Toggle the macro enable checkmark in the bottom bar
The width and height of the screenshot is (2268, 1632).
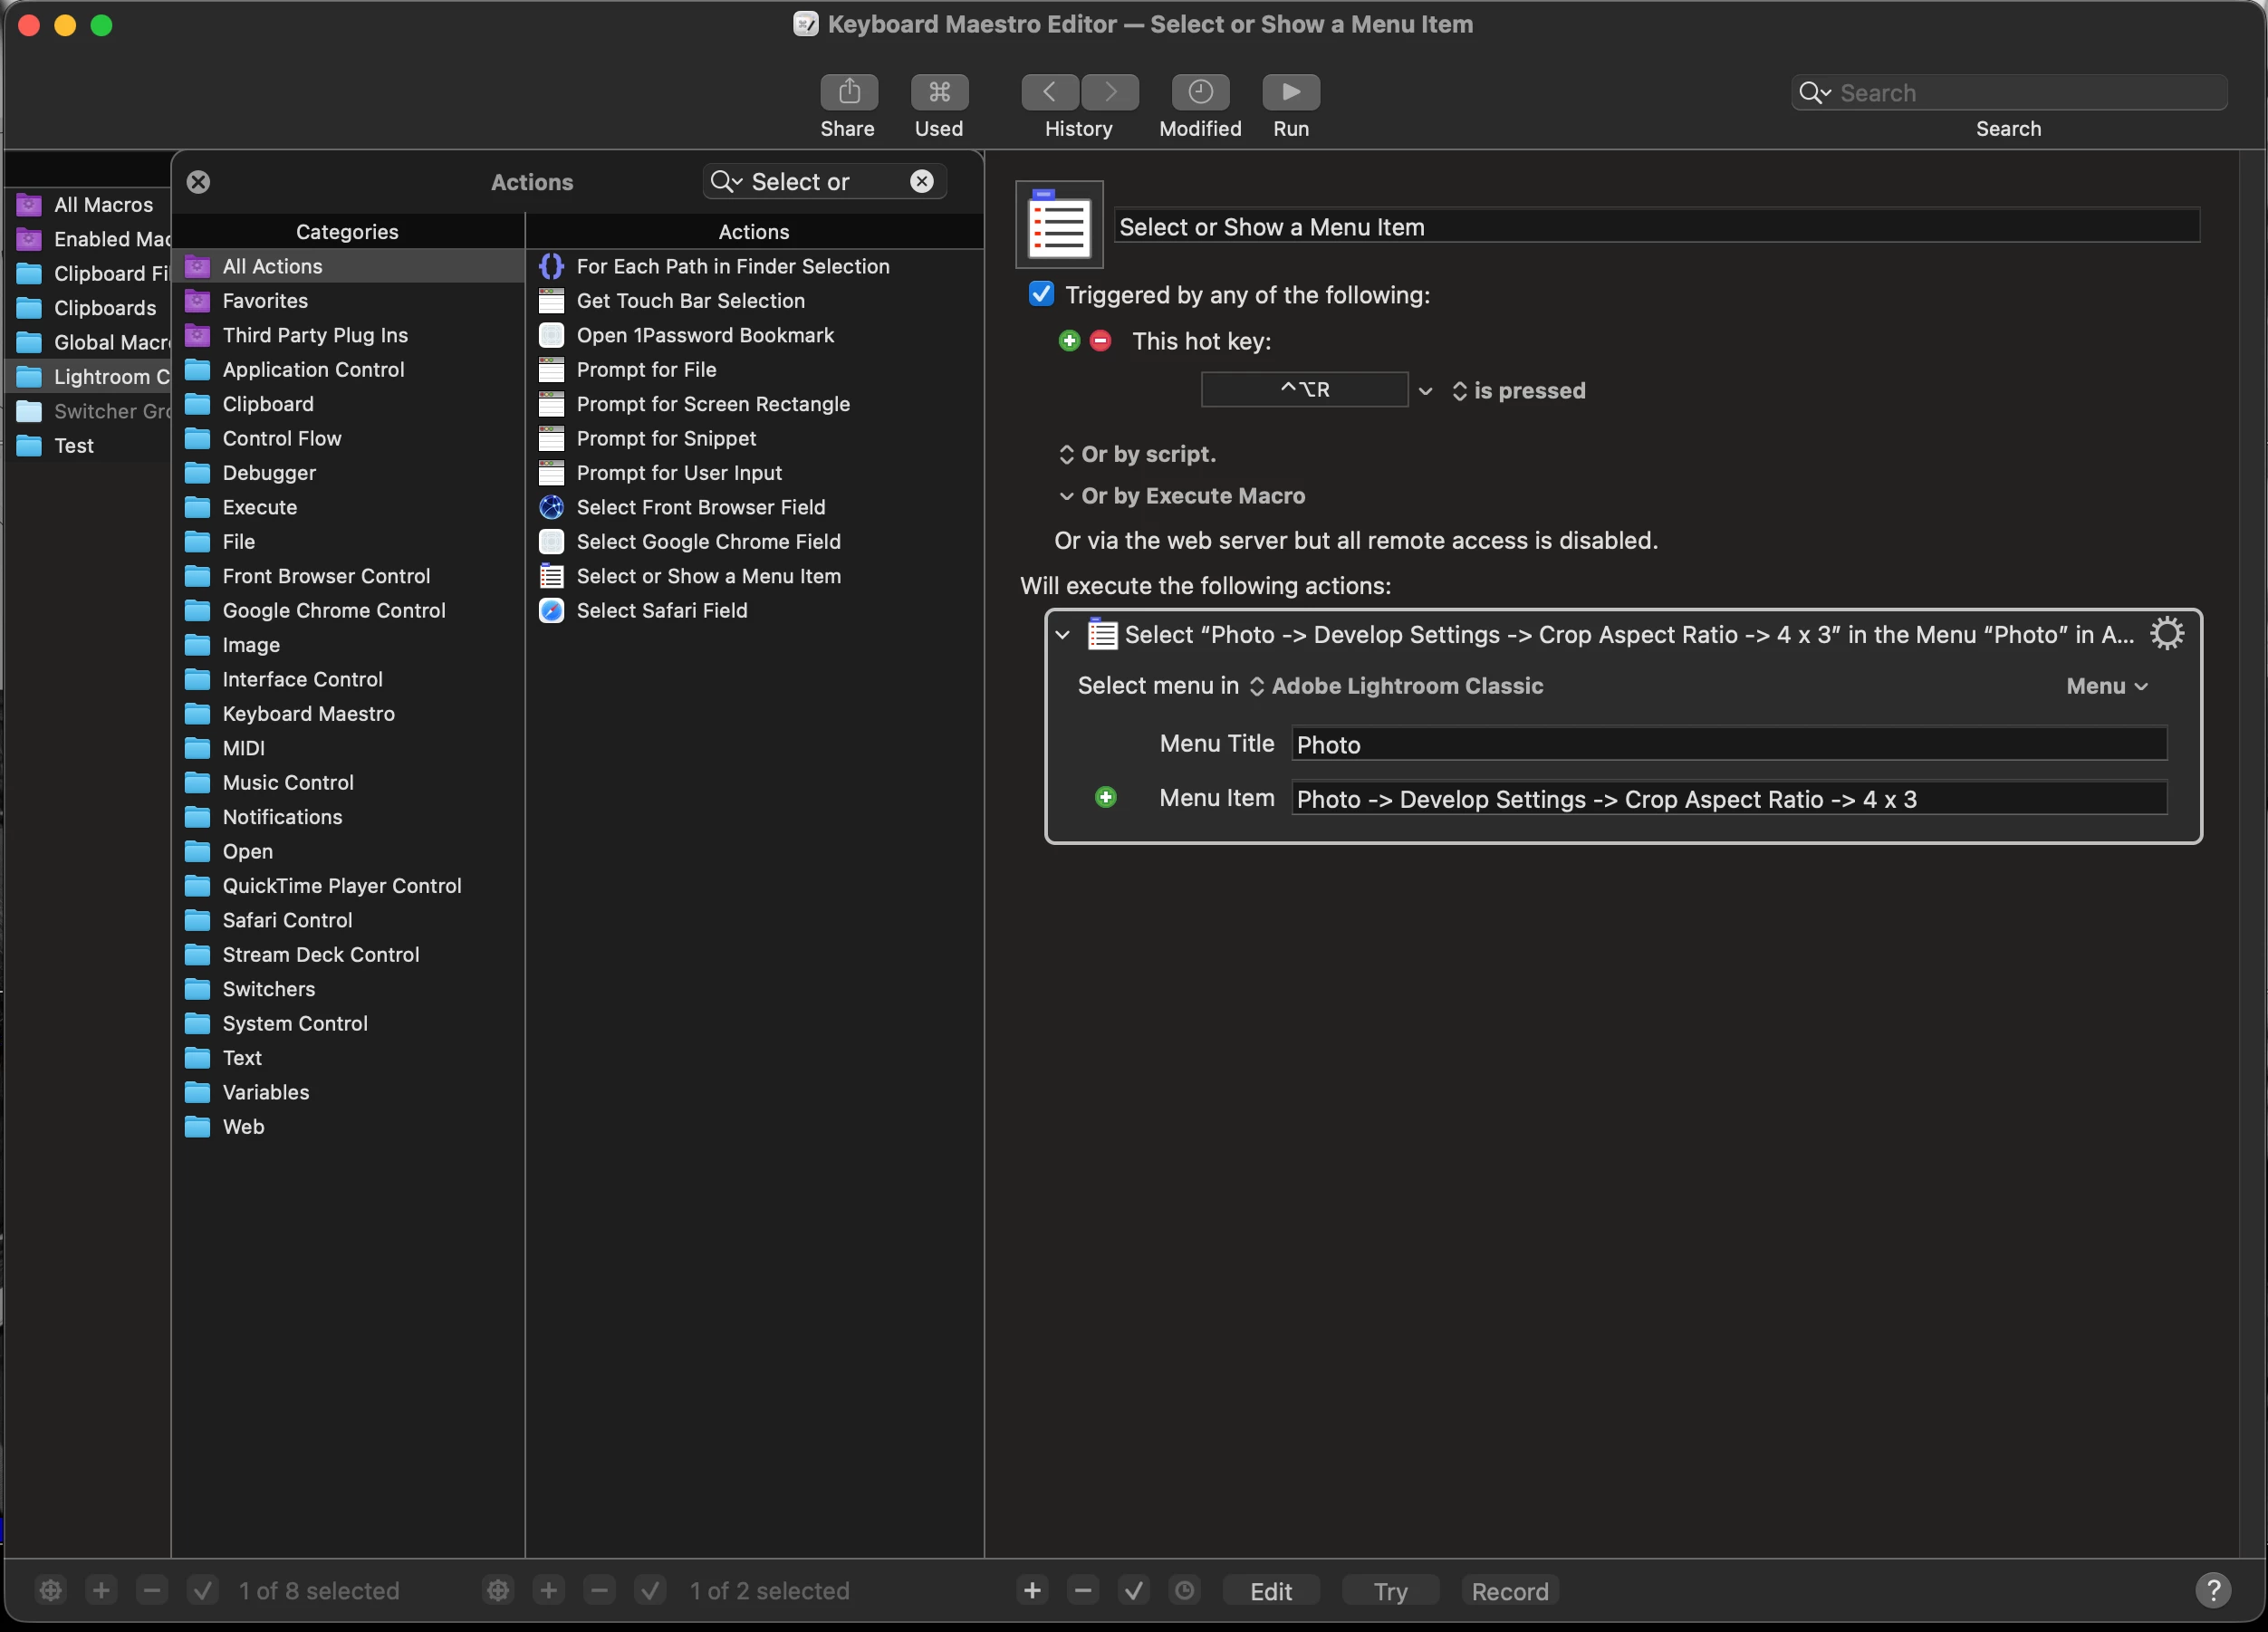click(x=650, y=1590)
